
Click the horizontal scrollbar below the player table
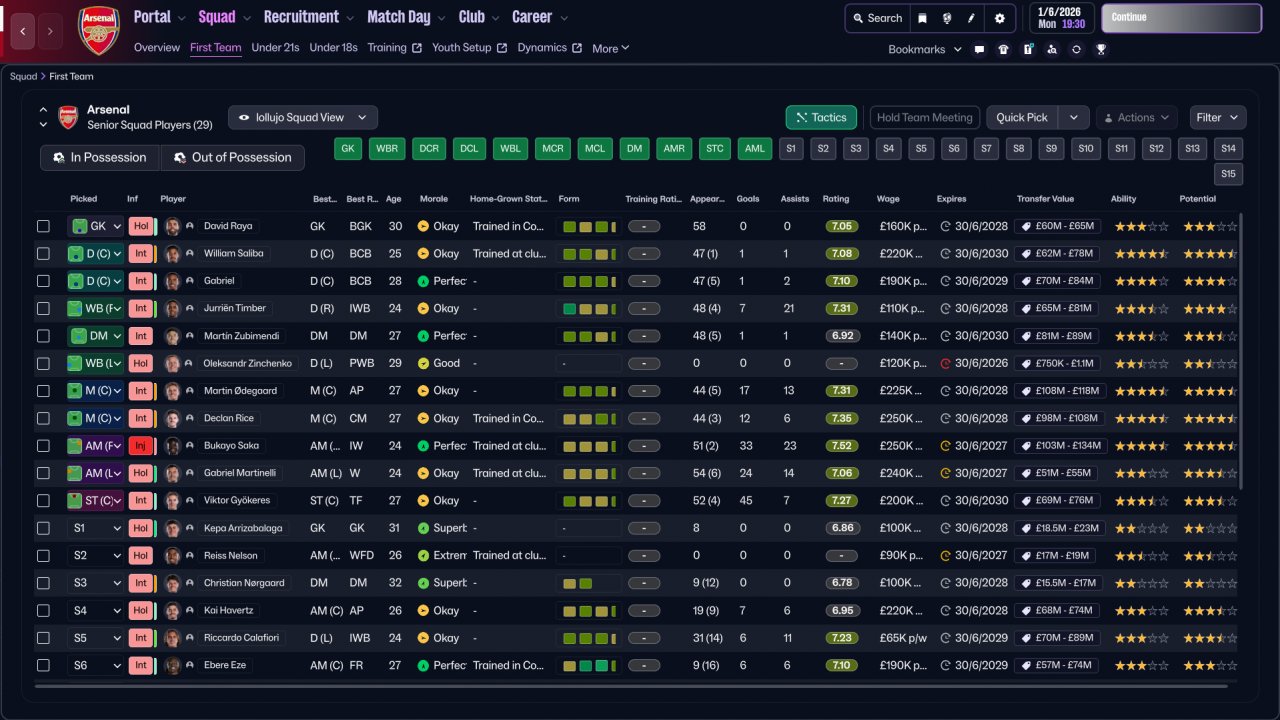(x=631, y=687)
